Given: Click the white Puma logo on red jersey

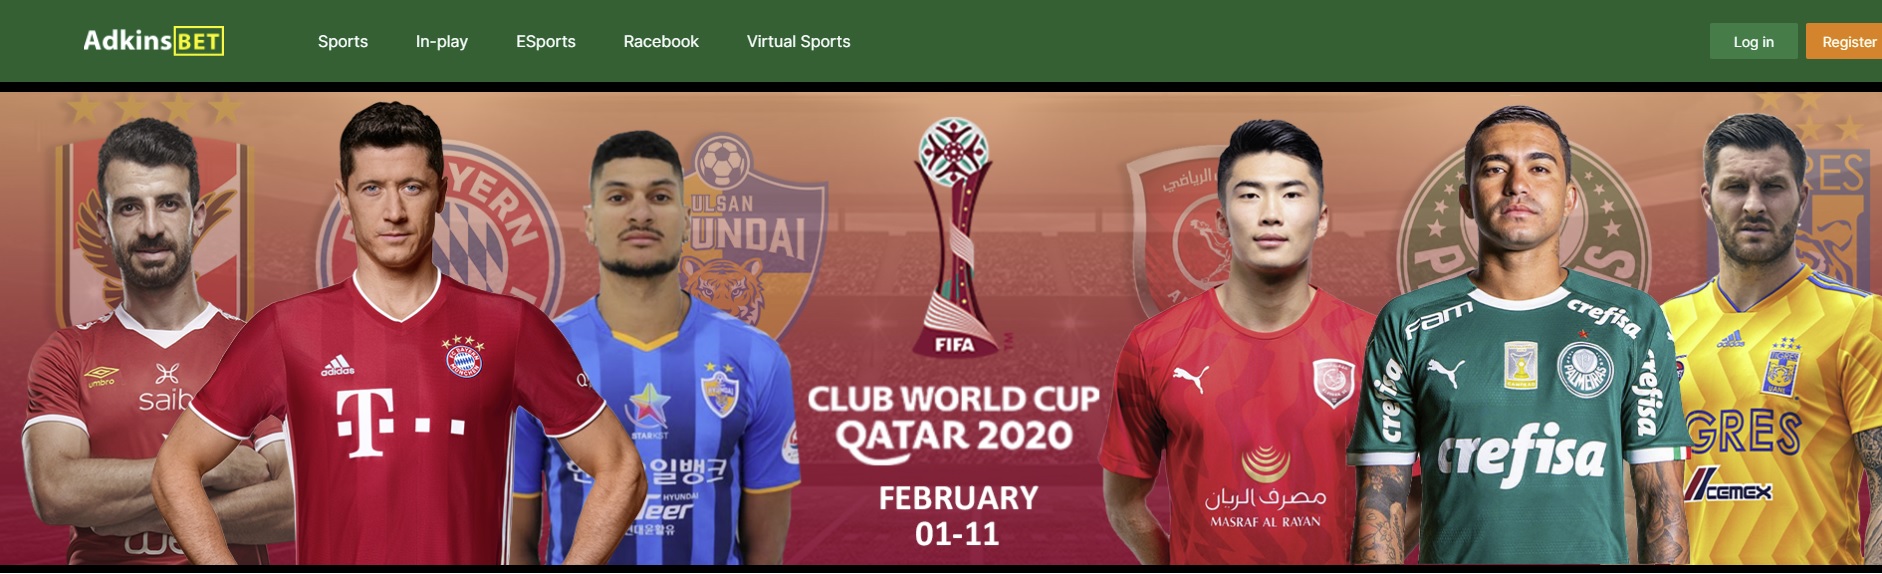Looking at the screenshot, I should pyautogui.click(x=1190, y=379).
